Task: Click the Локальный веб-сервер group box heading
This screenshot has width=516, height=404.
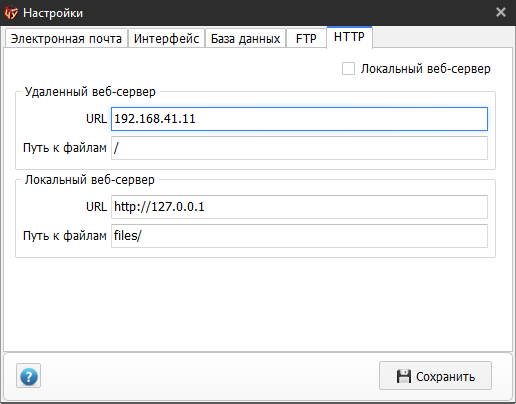Action: (x=90, y=180)
